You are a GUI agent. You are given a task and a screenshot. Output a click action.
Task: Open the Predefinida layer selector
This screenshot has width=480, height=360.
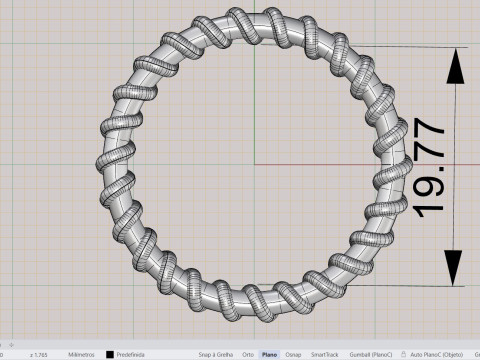pos(130,355)
